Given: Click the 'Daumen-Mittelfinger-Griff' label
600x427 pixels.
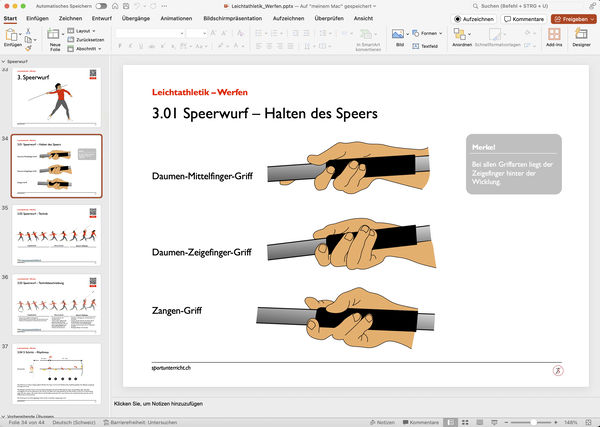Looking at the screenshot, I should coord(202,176).
